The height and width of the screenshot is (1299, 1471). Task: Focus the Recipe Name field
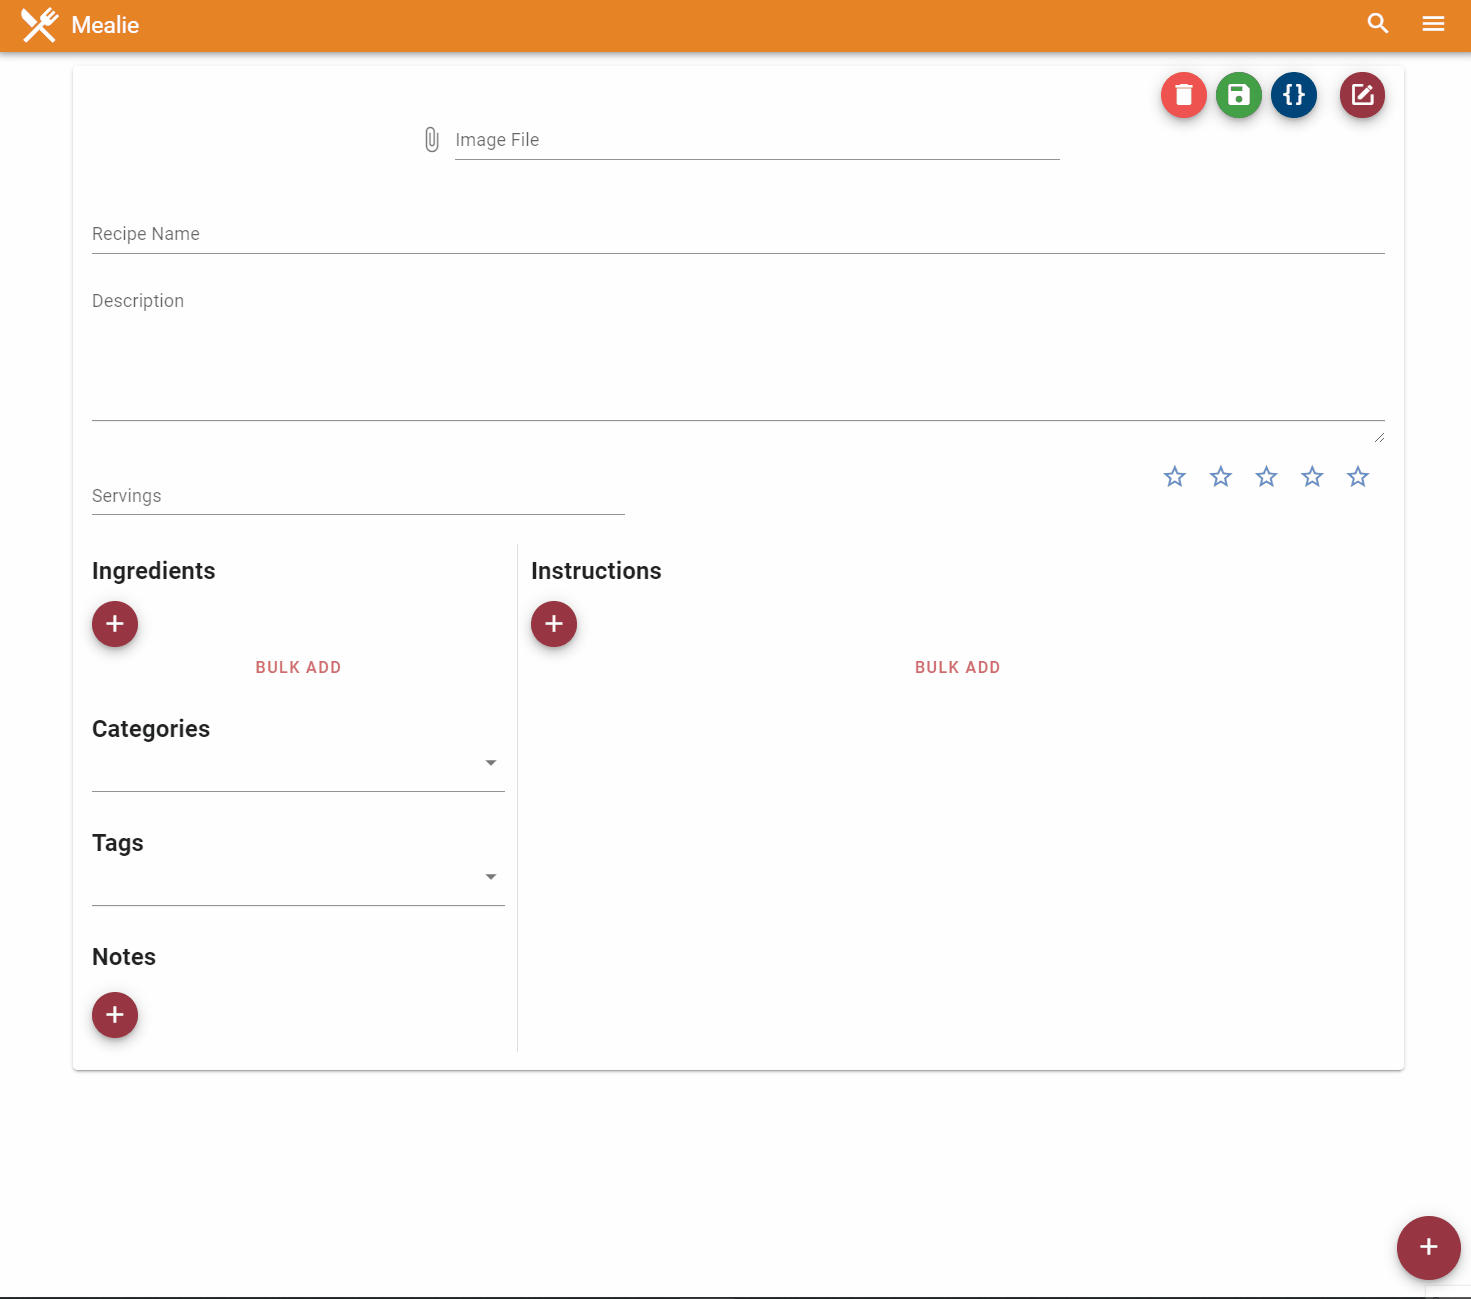738,234
